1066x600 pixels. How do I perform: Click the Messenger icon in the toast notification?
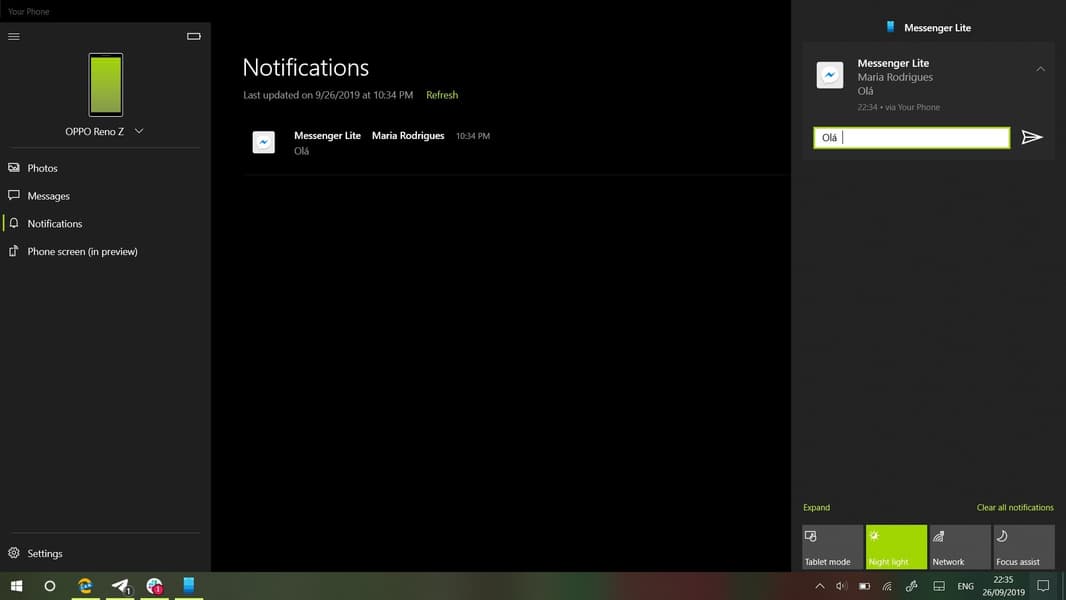(x=829, y=75)
